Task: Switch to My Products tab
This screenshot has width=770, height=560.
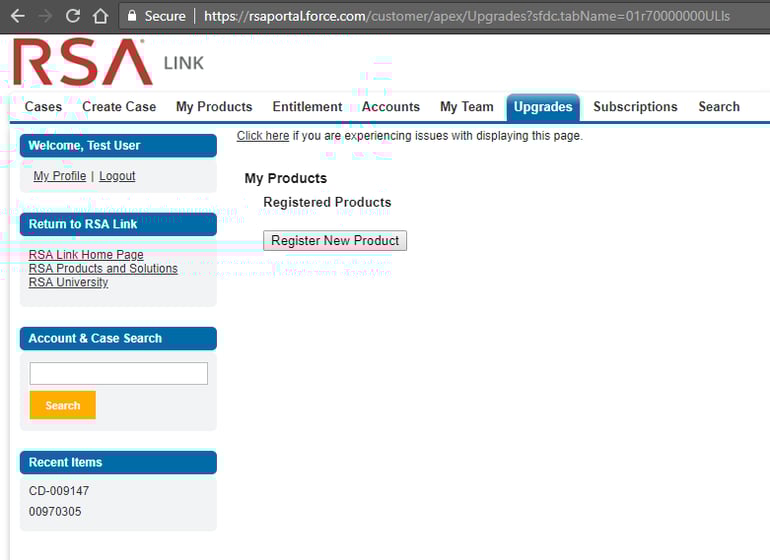Action: tap(214, 107)
